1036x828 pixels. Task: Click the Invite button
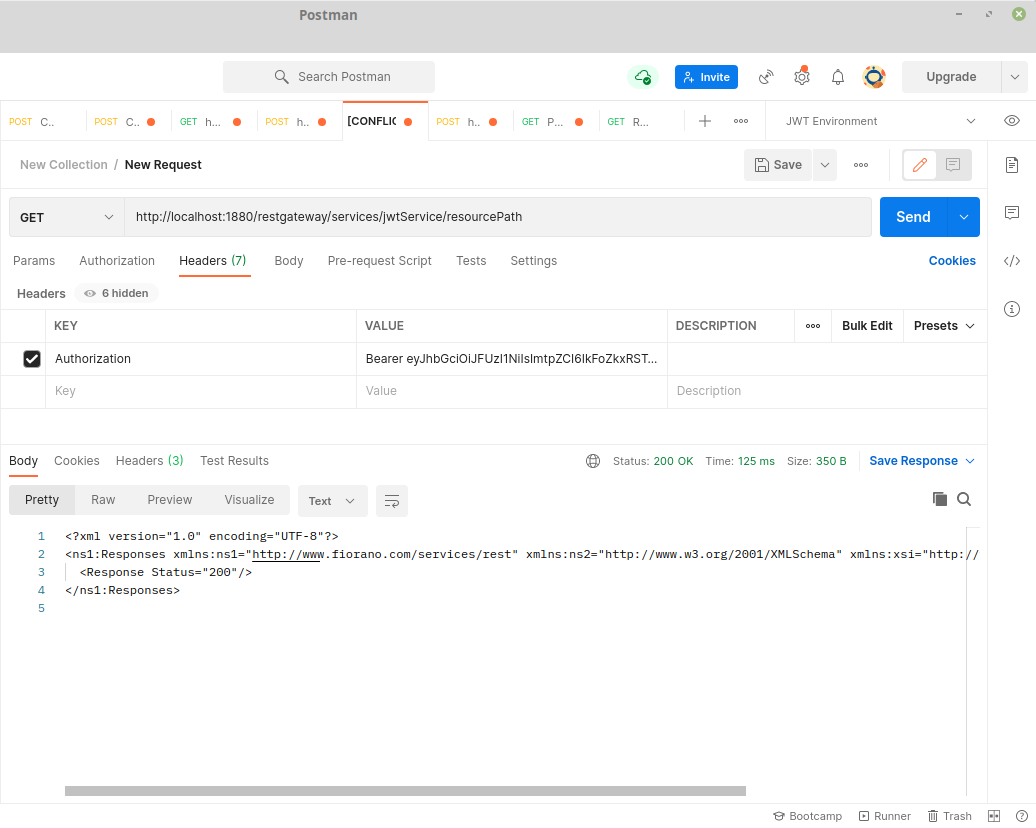point(706,77)
